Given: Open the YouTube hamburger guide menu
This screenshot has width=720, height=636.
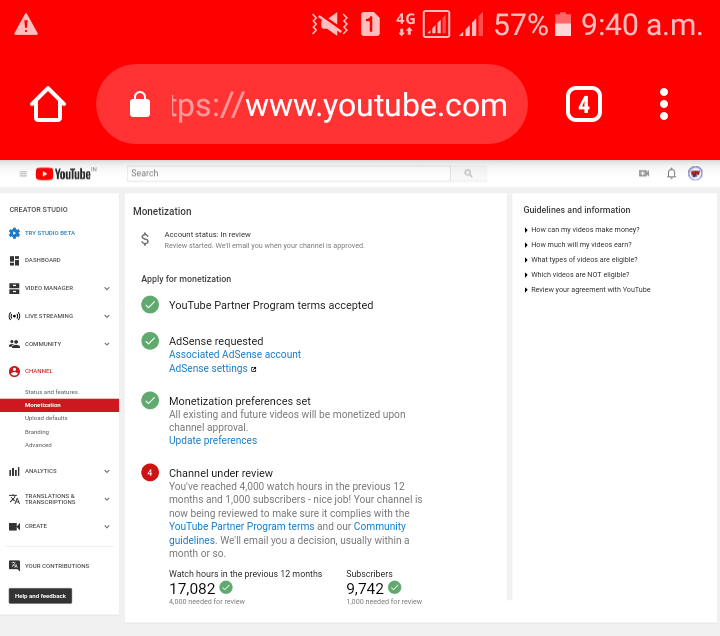Looking at the screenshot, I should [23, 174].
